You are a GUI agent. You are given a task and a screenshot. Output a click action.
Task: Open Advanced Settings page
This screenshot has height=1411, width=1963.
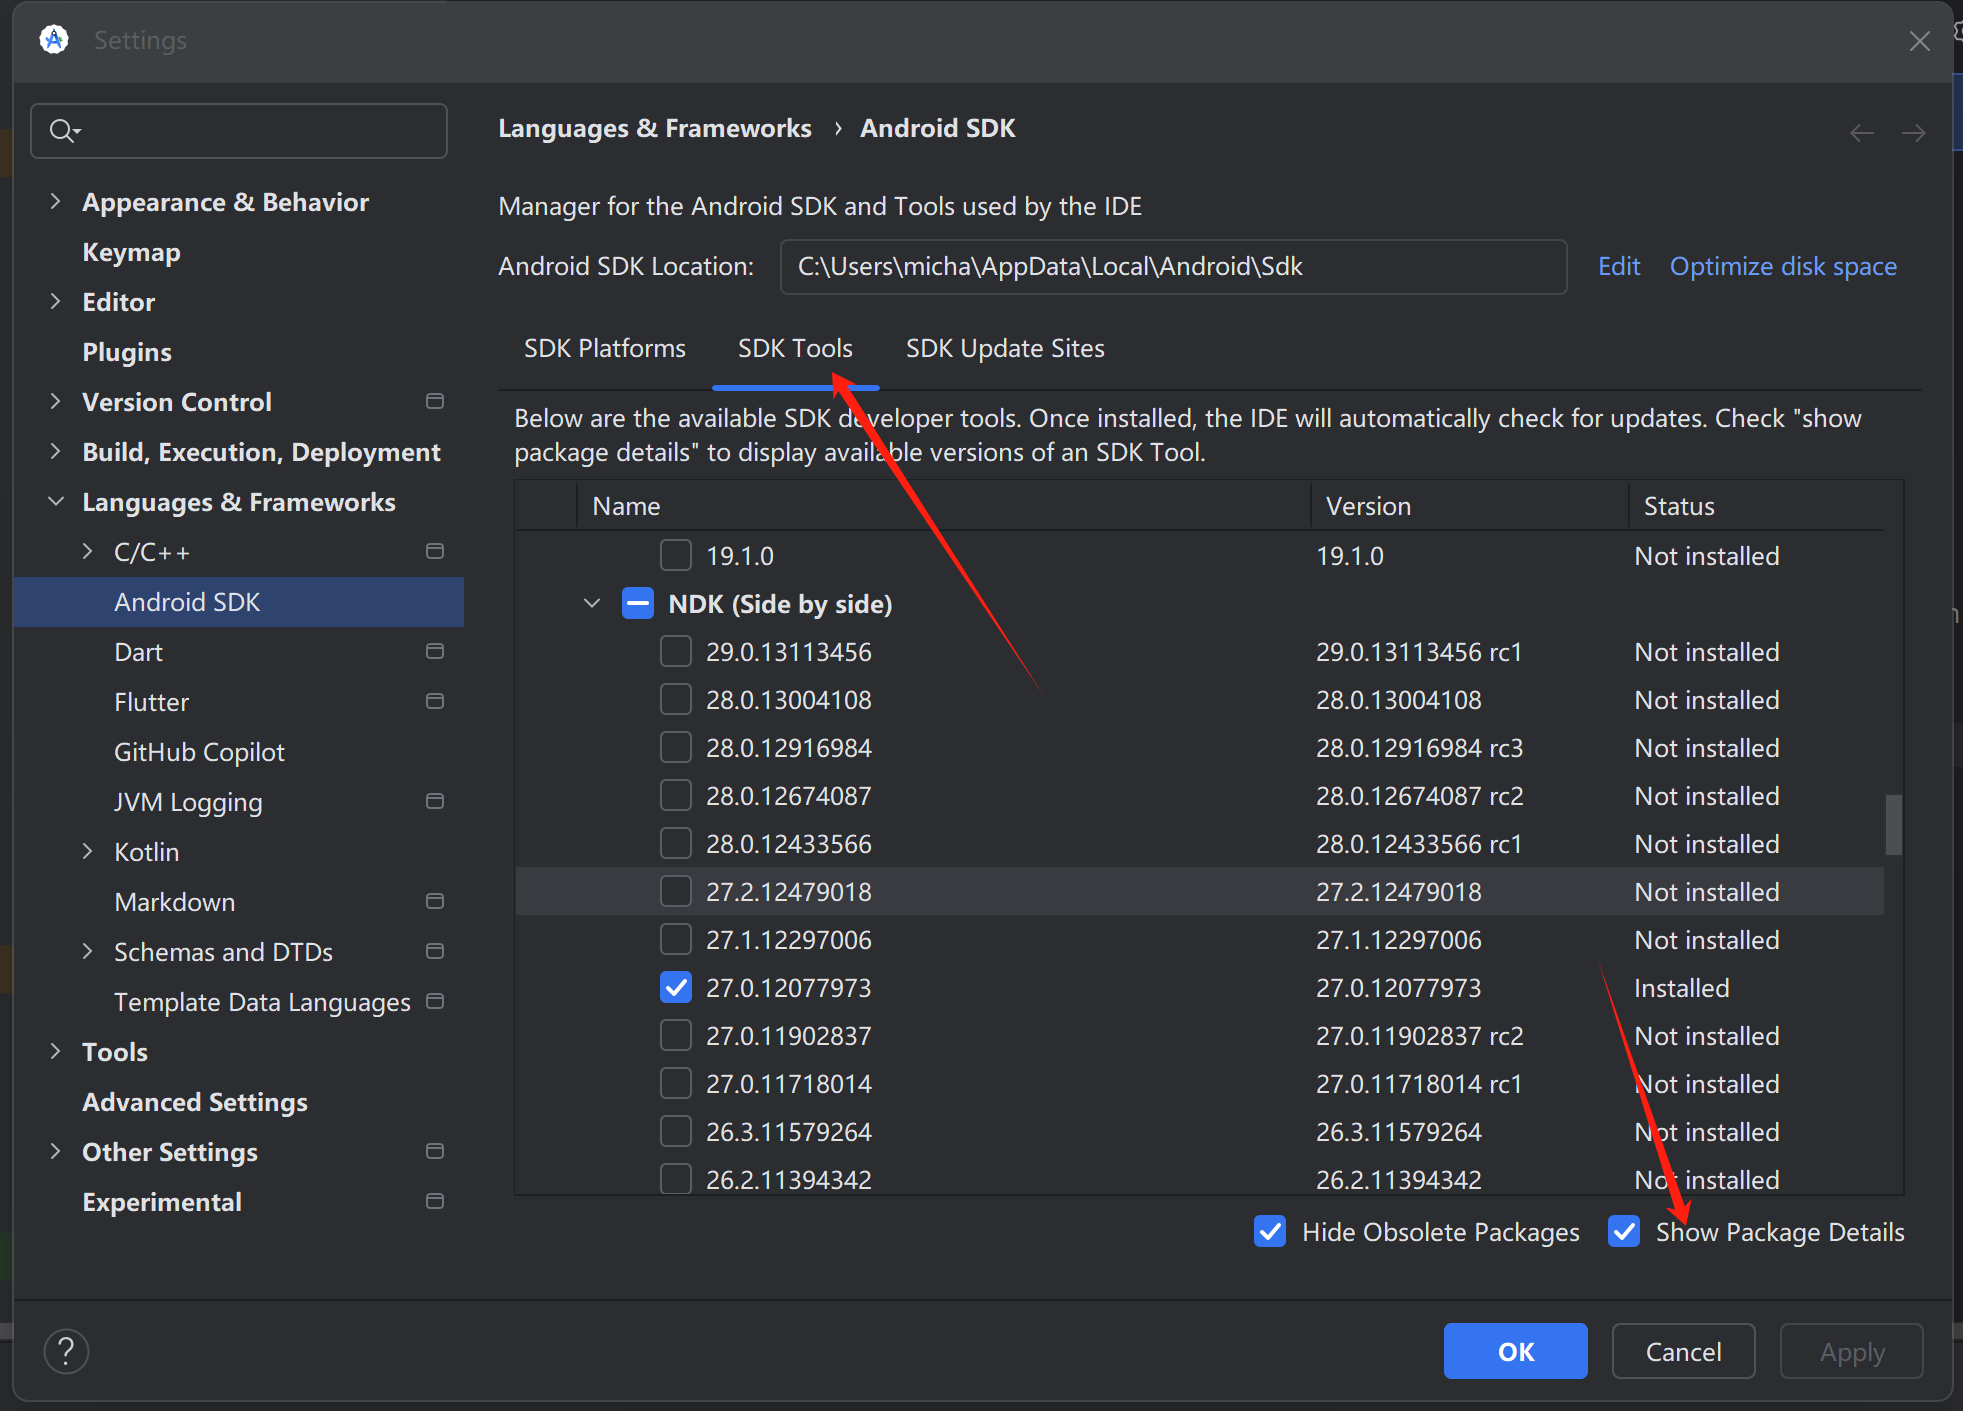[195, 1102]
